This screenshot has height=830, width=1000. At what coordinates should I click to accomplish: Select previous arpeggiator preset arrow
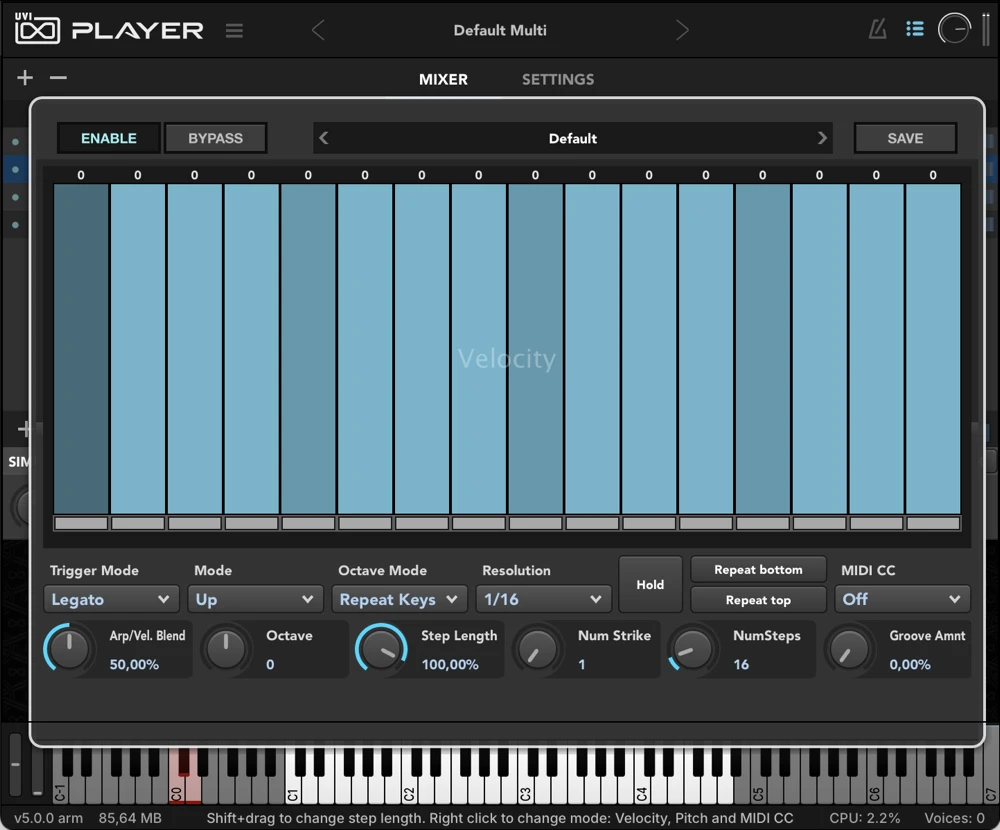[323, 138]
